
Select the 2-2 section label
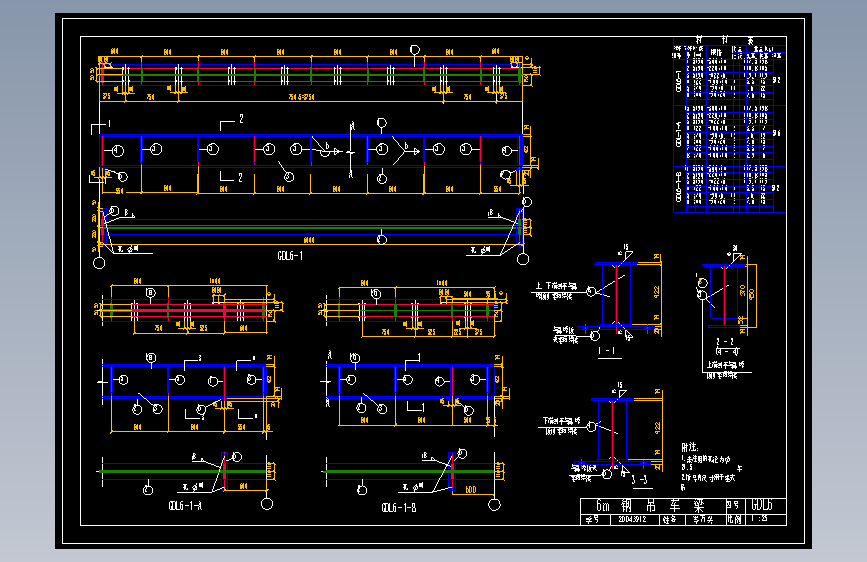click(x=725, y=342)
